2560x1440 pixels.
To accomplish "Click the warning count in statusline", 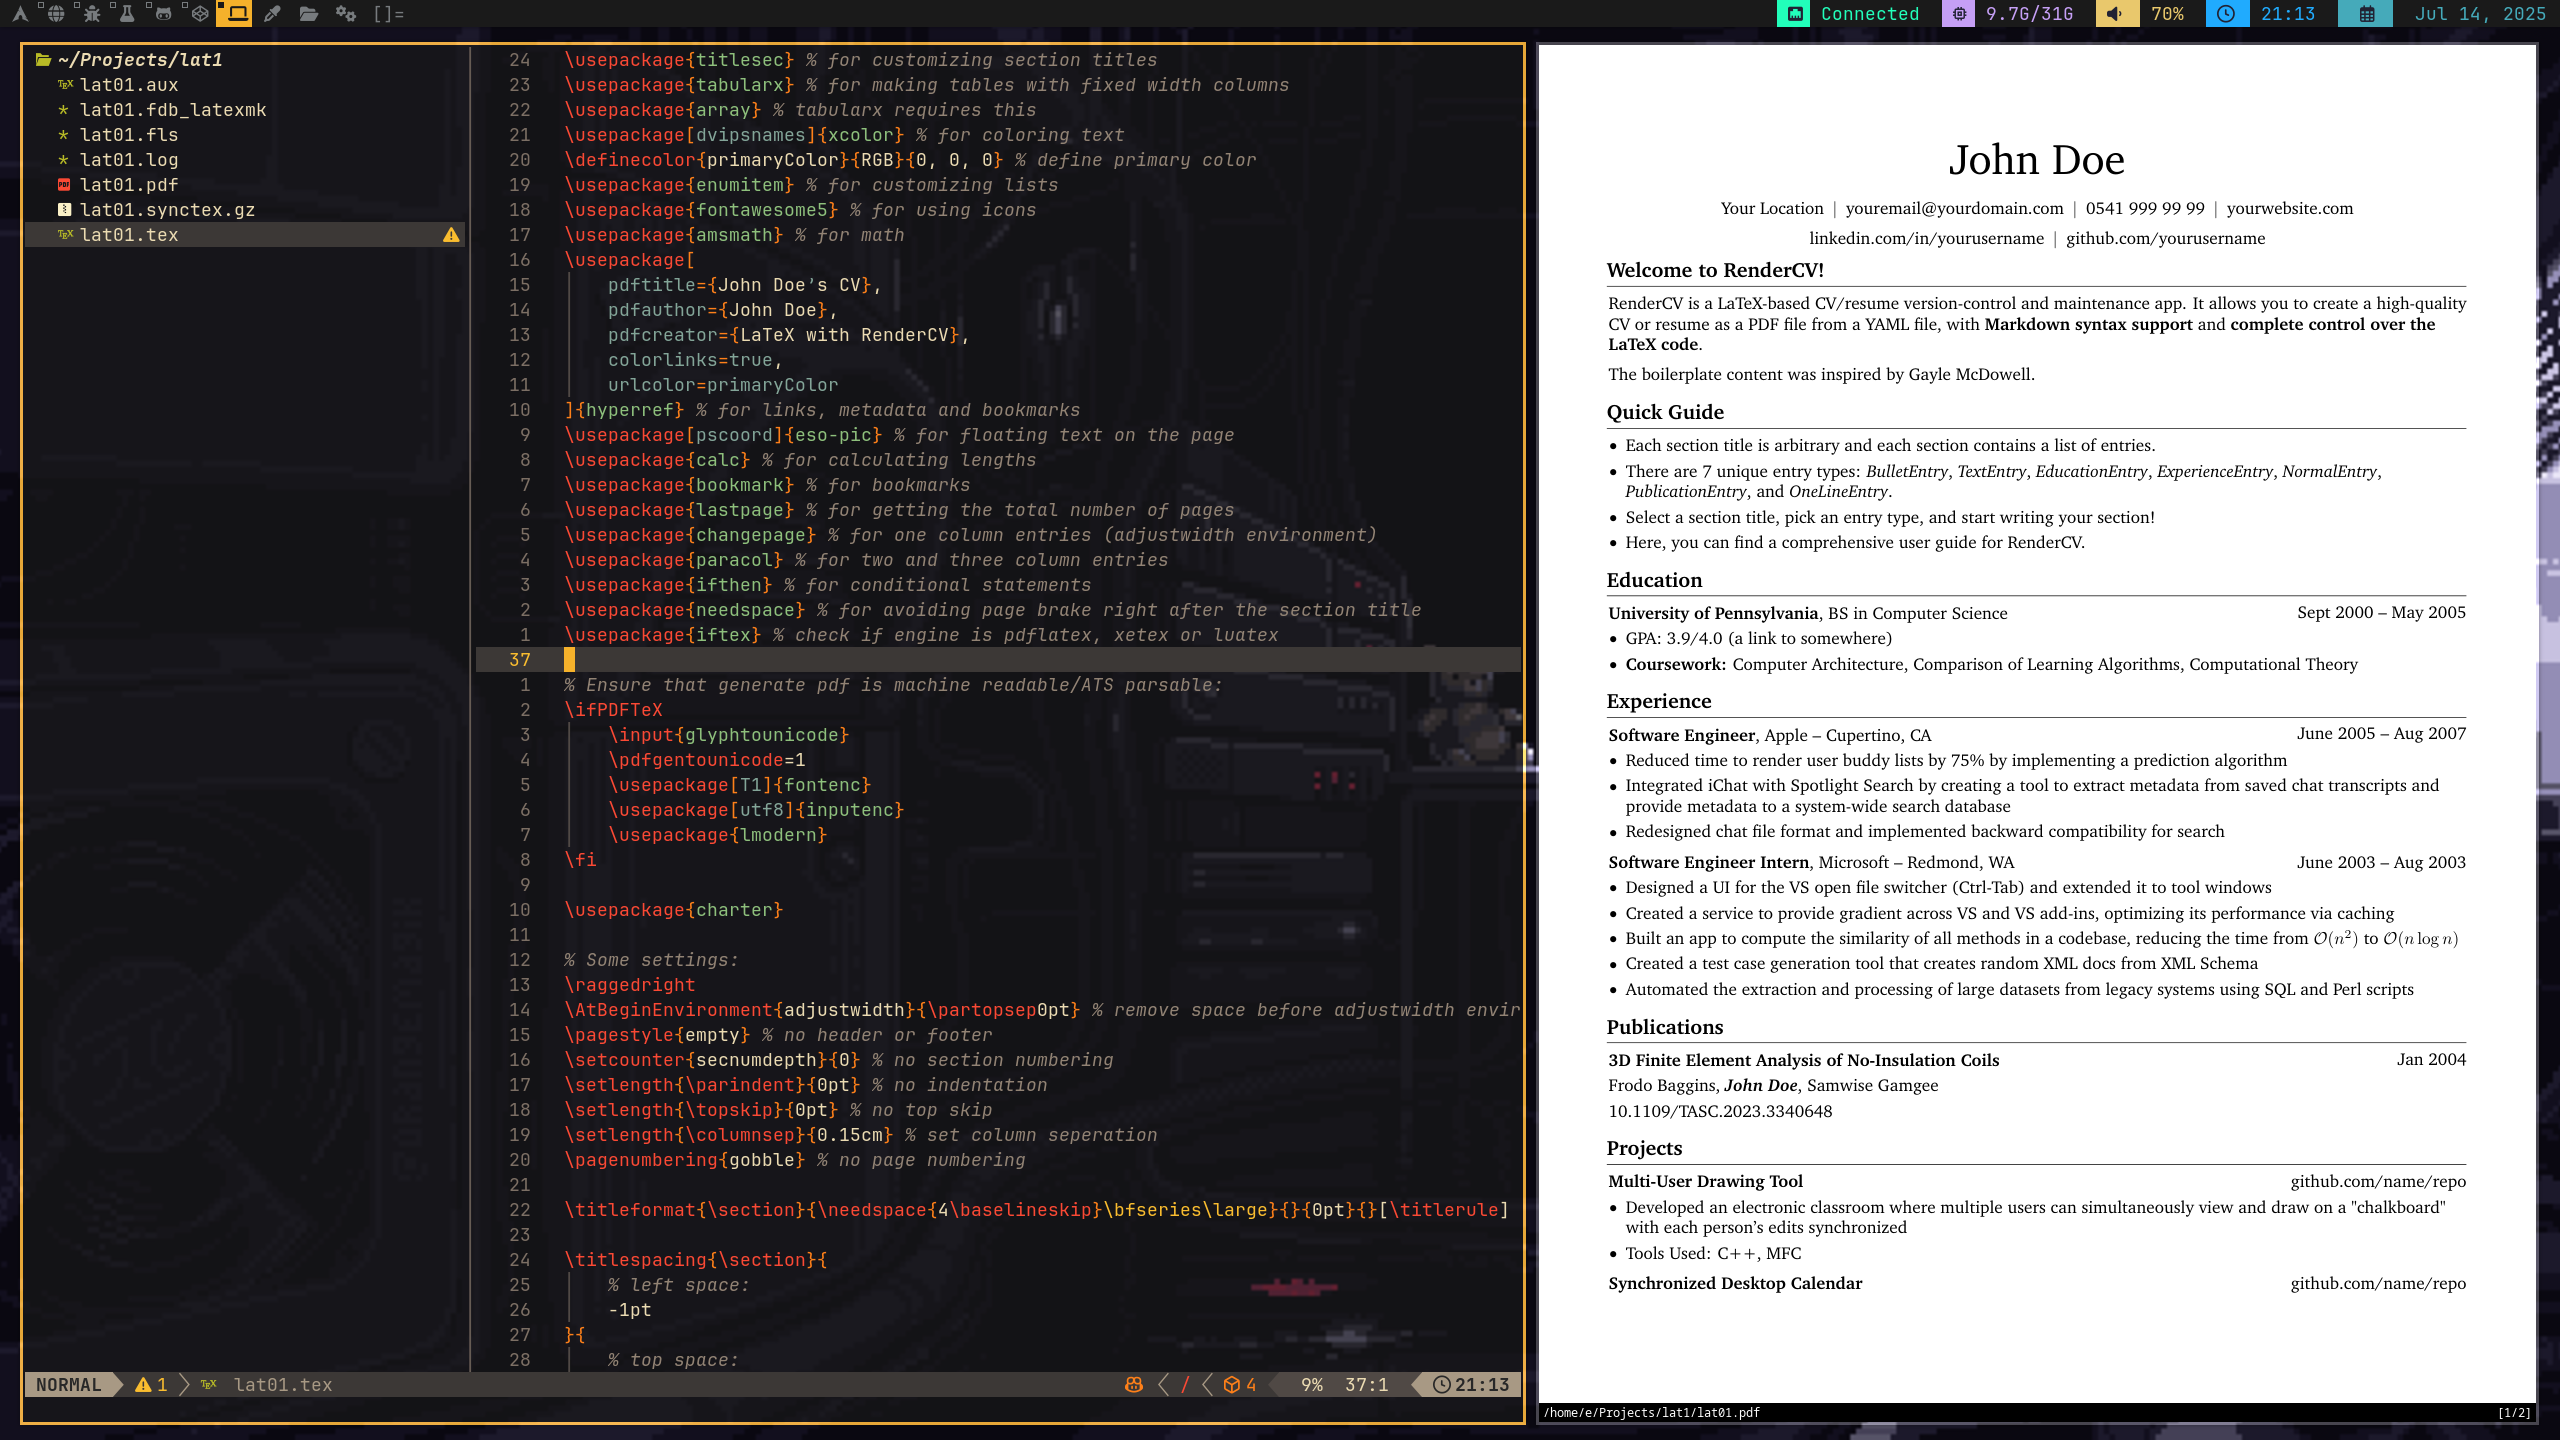I will click(x=151, y=1384).
